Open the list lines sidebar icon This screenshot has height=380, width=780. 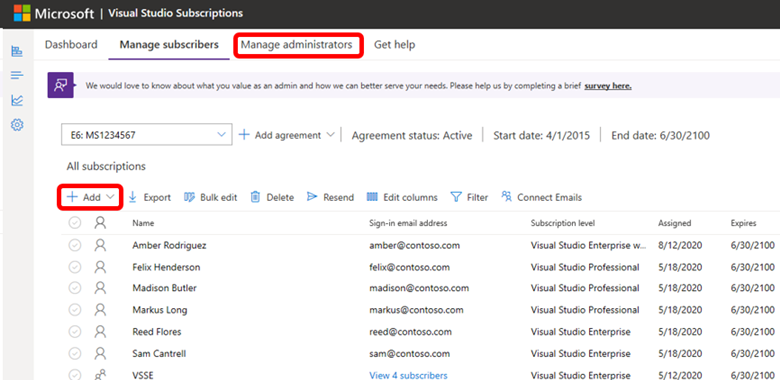pos(17,76)
